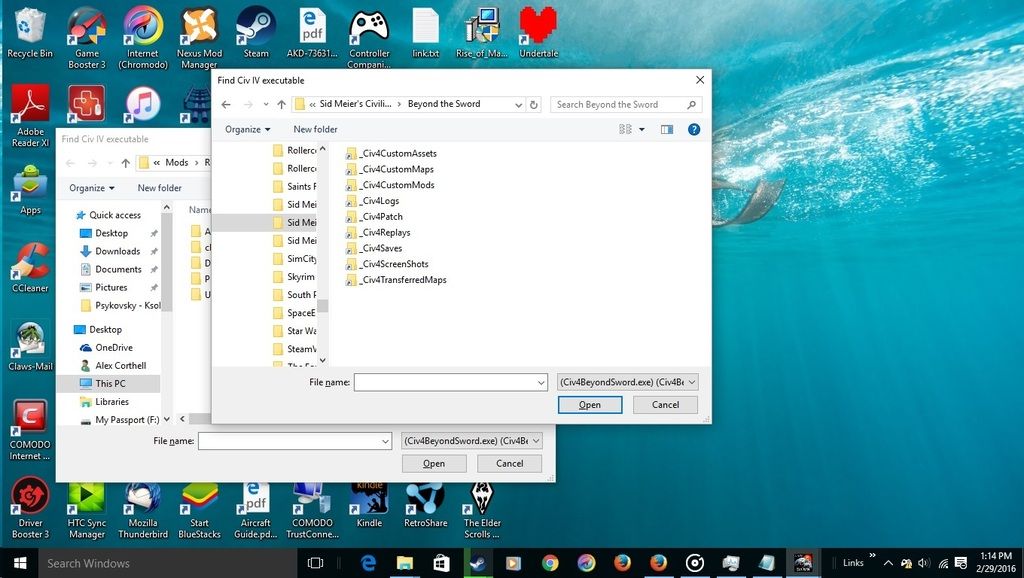Image resolution: width=1024 pixels, height=578 pixels.
Task: Select This PC in the Mods dialog
Action: click(108, 383)
